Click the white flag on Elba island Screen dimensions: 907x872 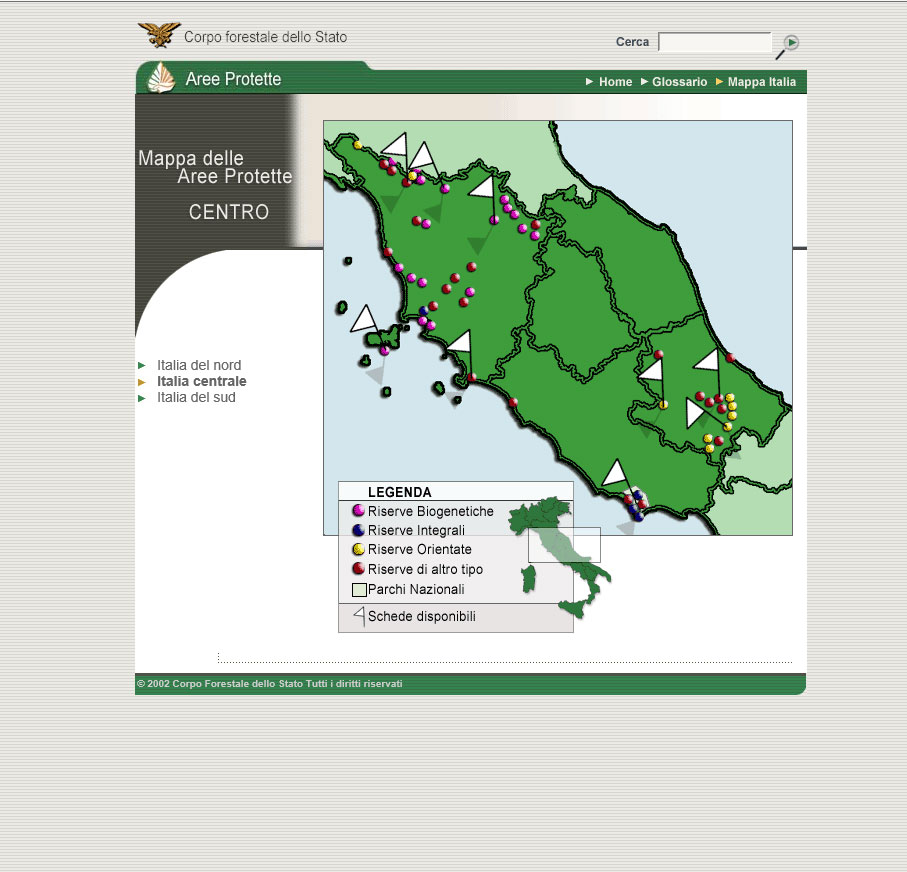pyautogui.click(x=365, y=319)
